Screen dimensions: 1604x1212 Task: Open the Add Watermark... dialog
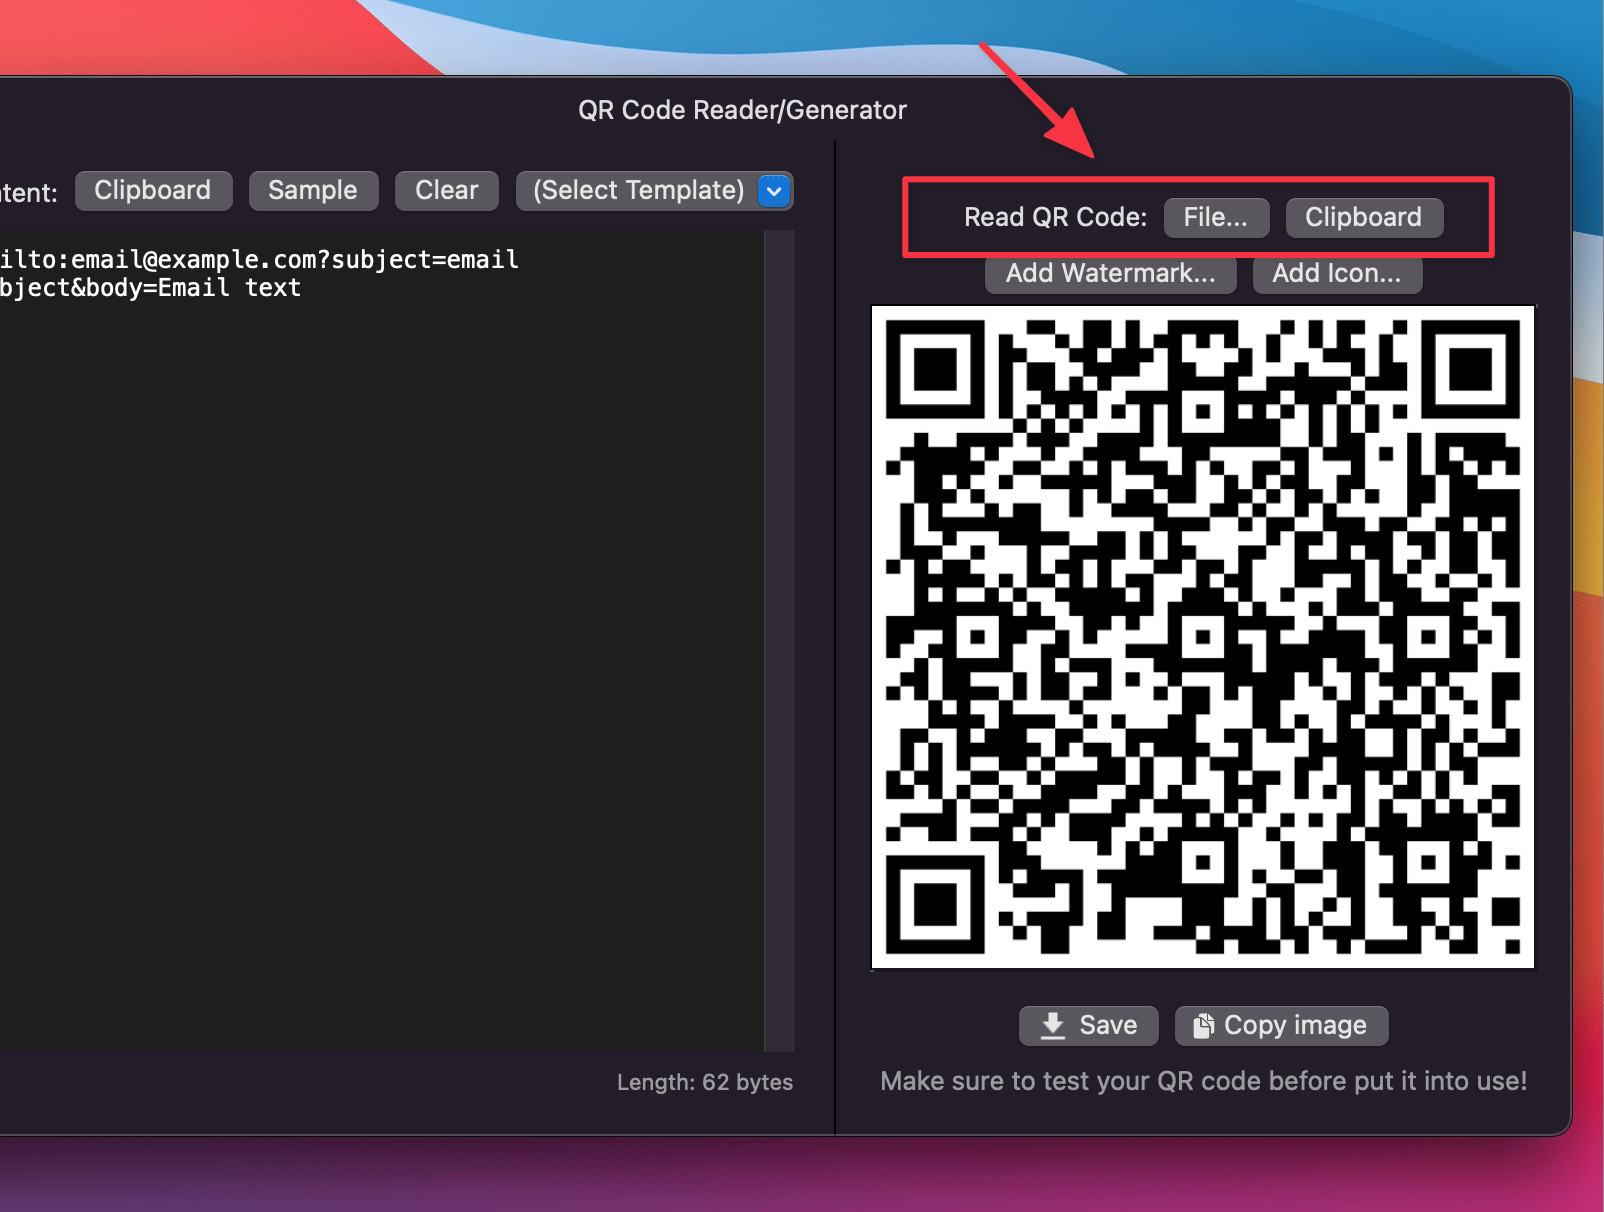1110,274
